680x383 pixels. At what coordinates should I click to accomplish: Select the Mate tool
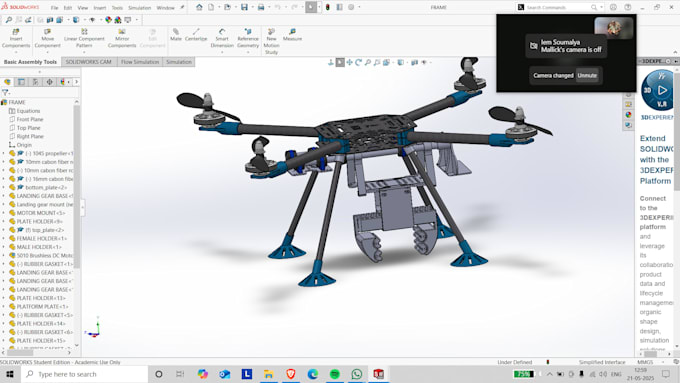pos(176,35)
